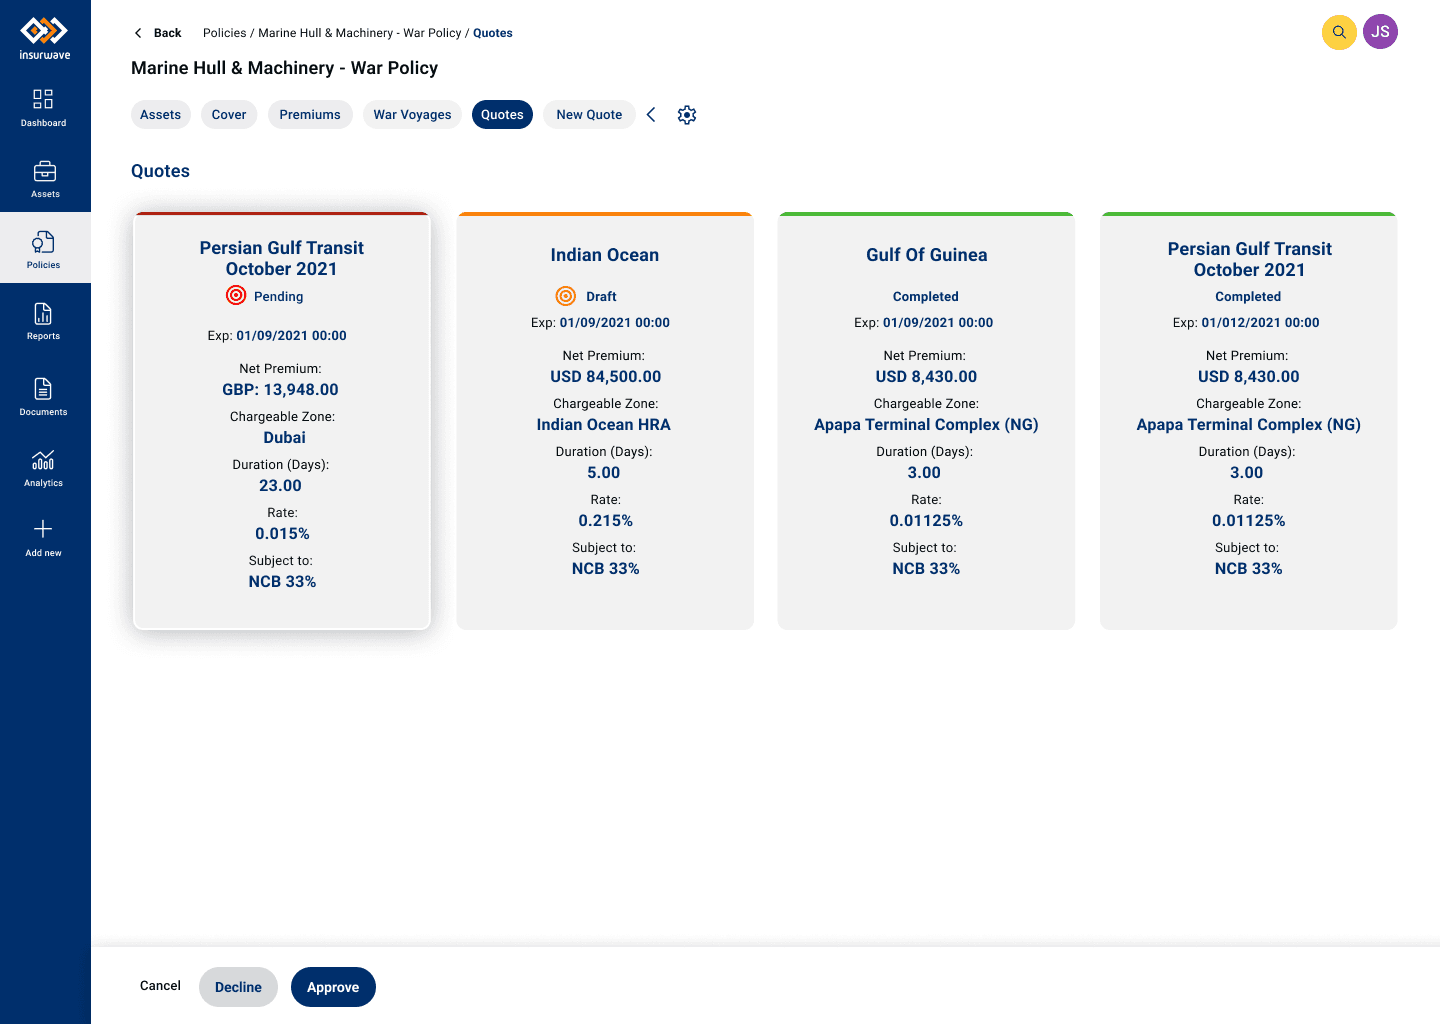Open the Dashboard sidebar icon
The width and height of the screenshot is (1440, 1024).
tap(43, 99)
